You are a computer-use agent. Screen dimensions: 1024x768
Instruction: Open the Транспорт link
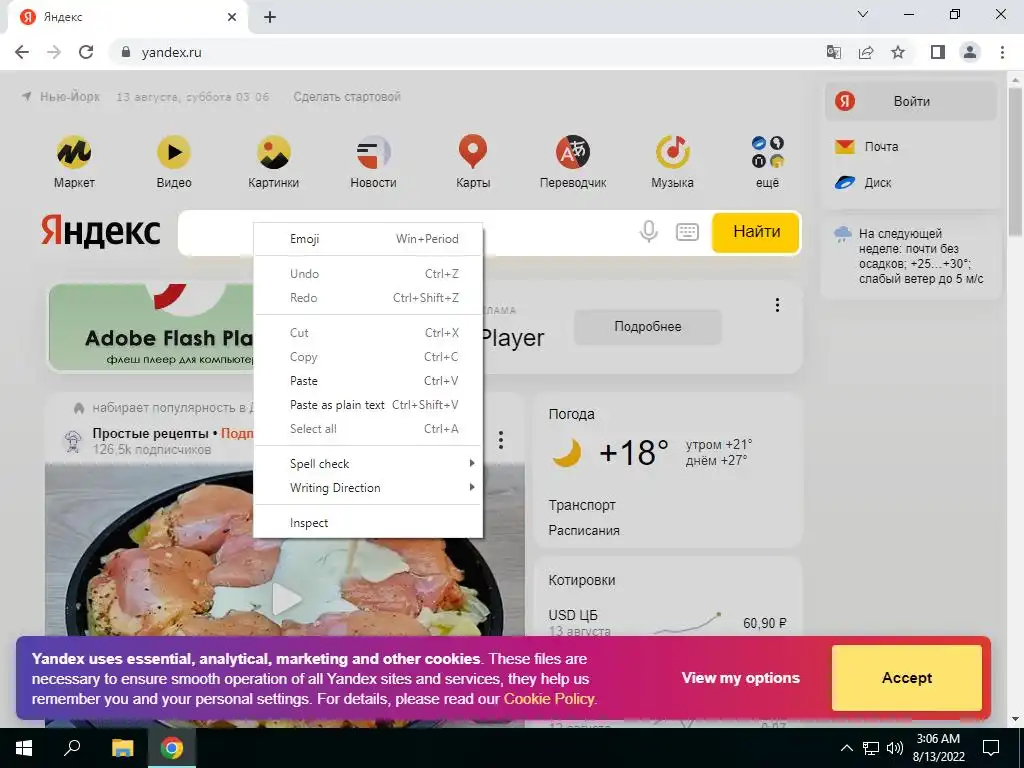click(x=582, y=505)
